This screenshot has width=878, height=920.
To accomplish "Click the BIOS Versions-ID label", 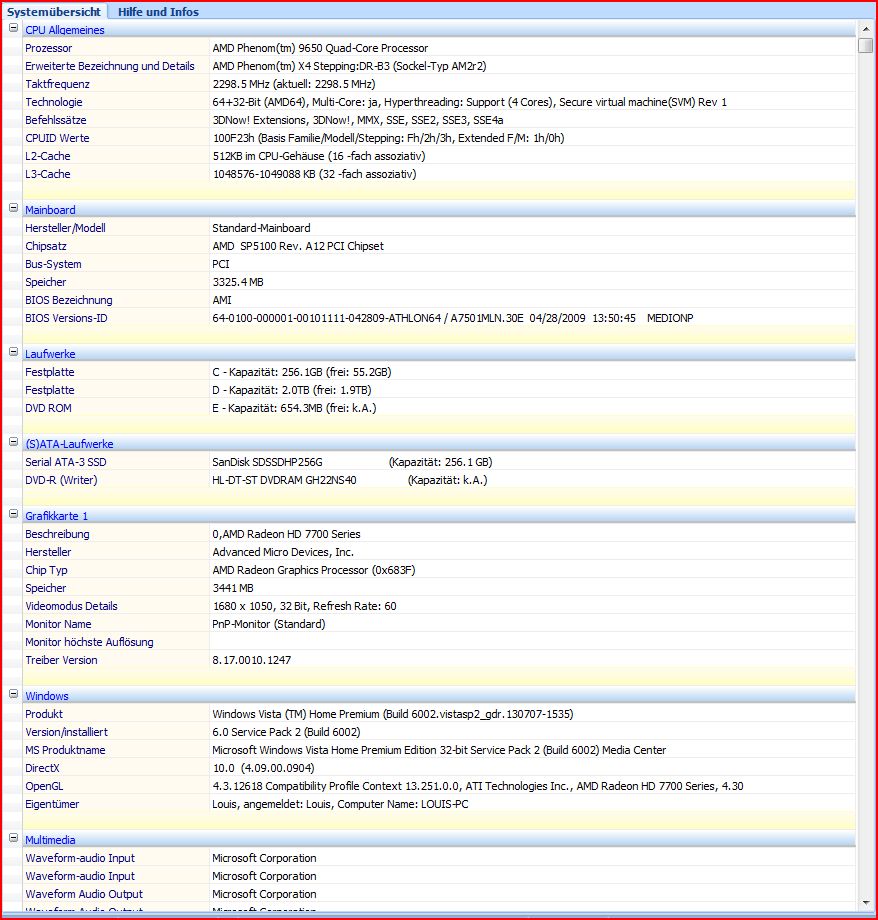I will pyautogui.click(x=66, y=318).
